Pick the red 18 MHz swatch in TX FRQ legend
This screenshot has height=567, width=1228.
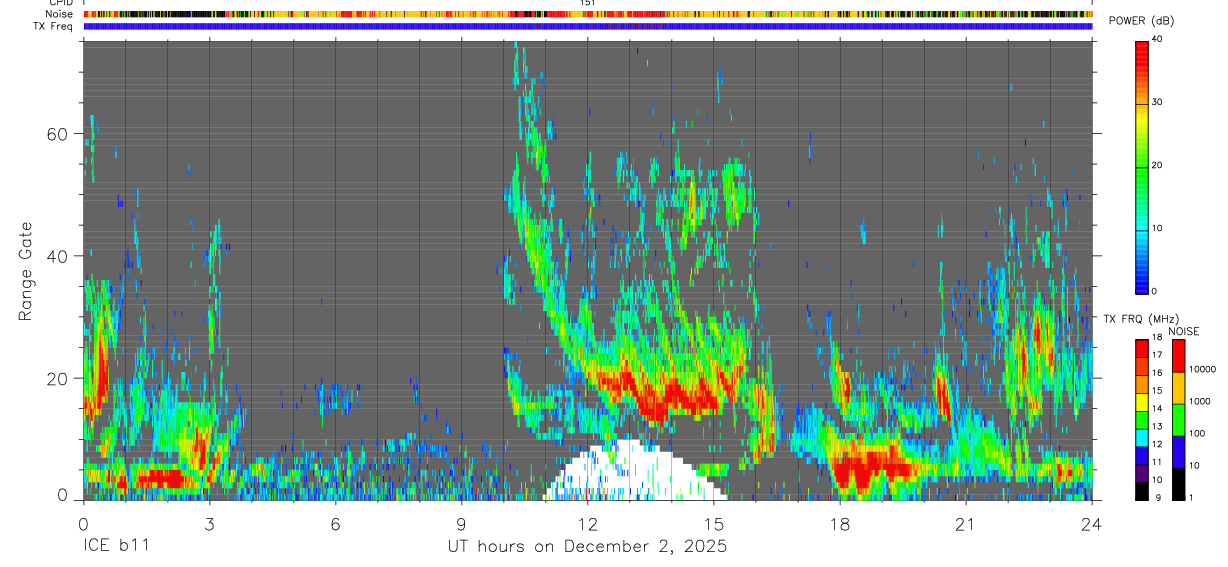pos(1142,348)
